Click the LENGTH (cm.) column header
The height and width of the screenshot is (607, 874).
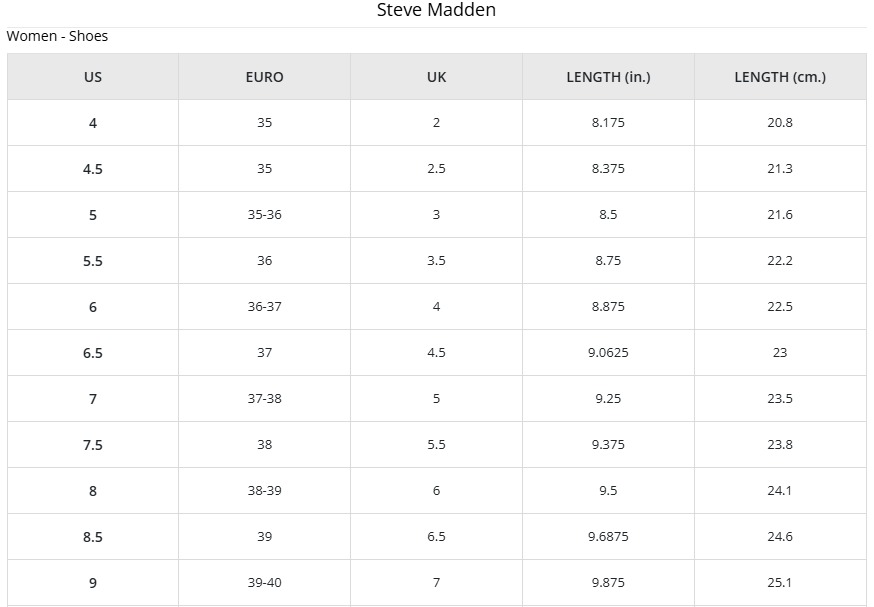click(x=780, y=77)
